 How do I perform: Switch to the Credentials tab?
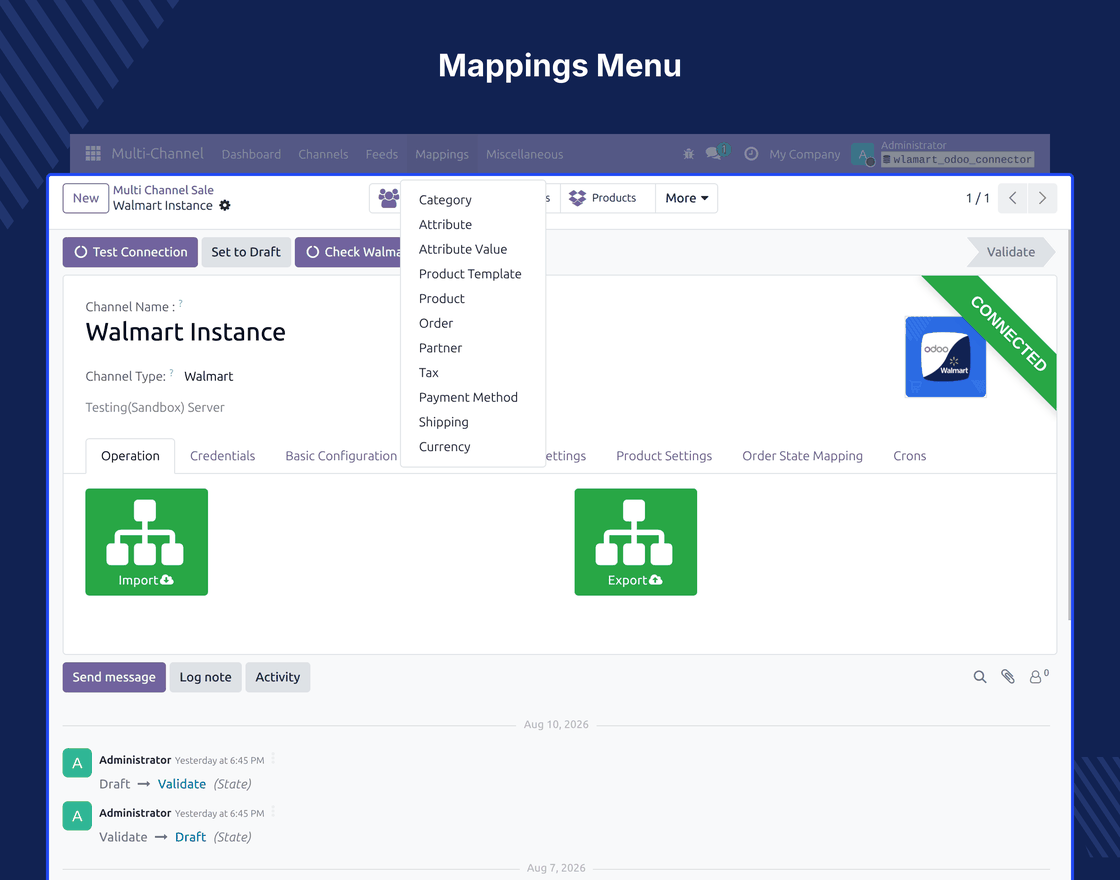(x=222, y=456)
